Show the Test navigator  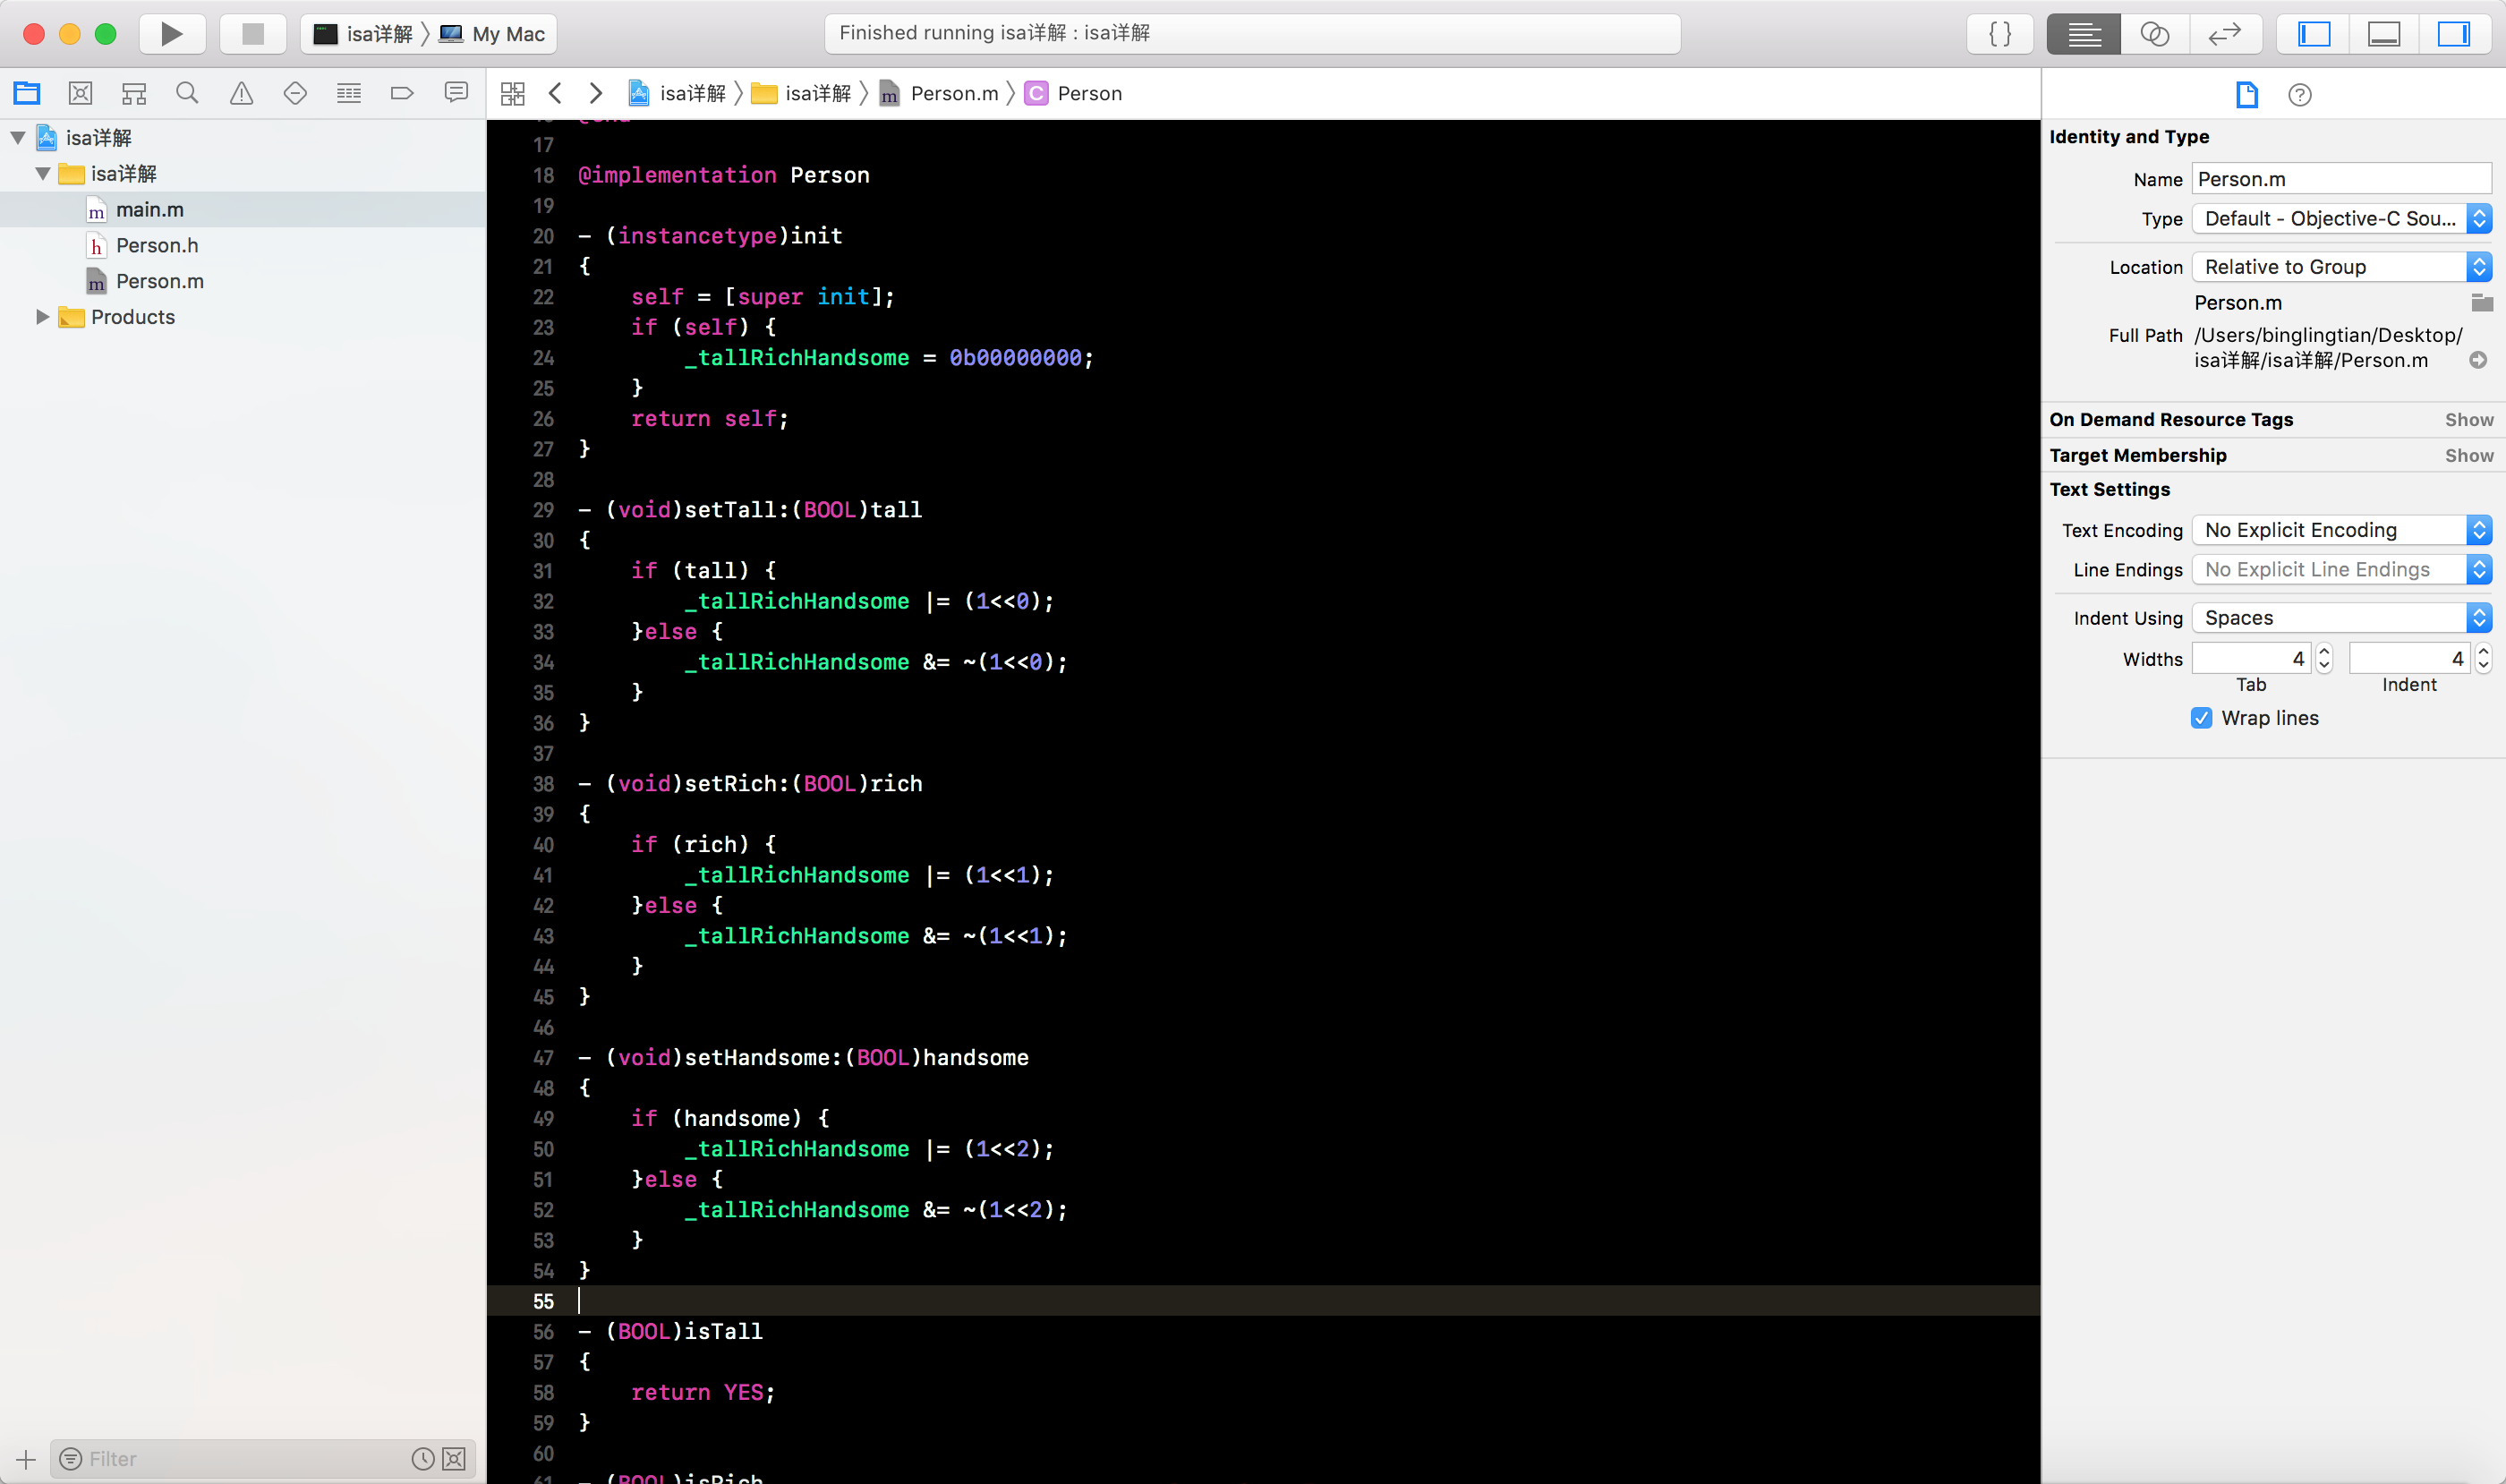[295, 93]
